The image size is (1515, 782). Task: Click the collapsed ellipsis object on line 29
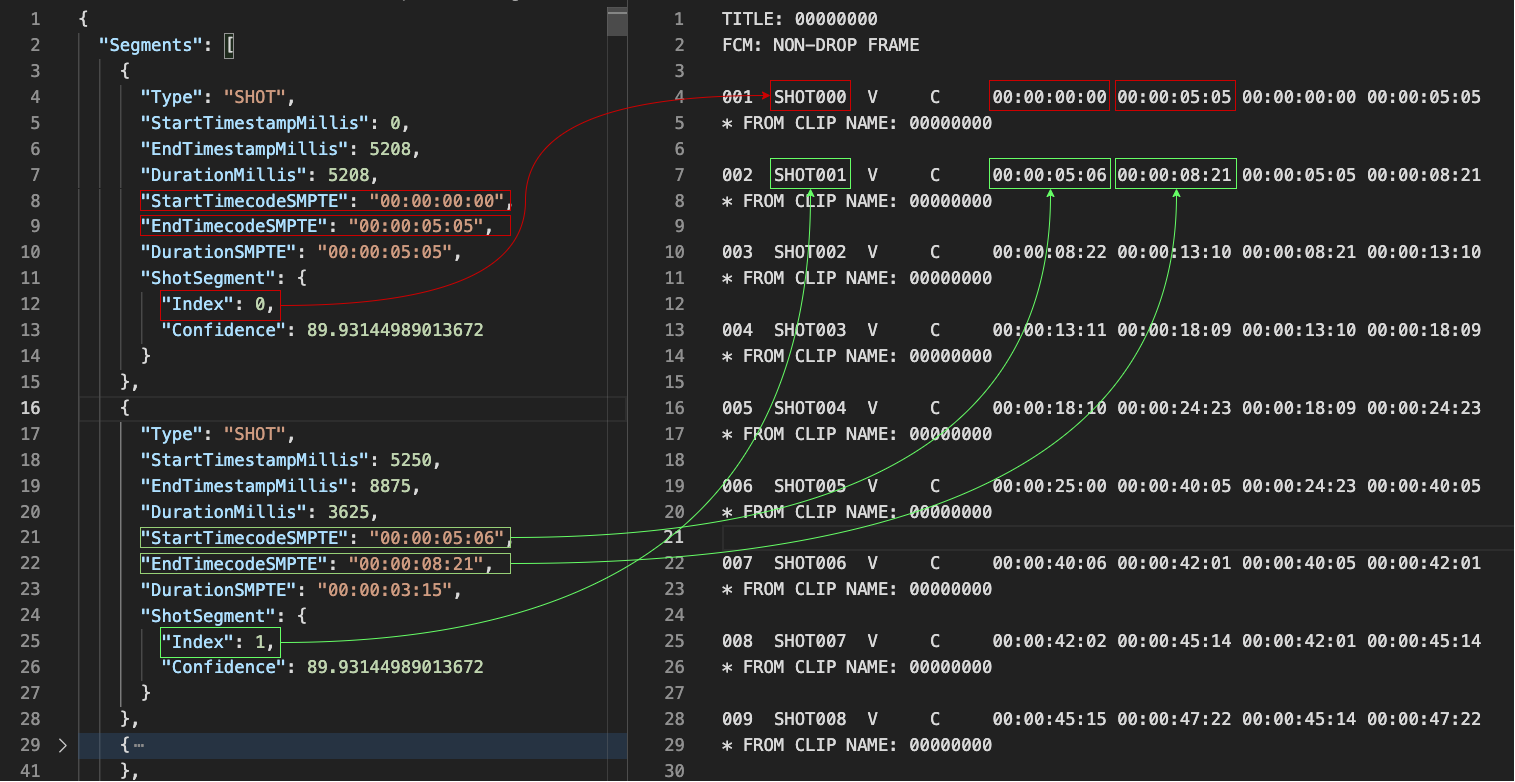pyautogui.click(x=139, y=745)
